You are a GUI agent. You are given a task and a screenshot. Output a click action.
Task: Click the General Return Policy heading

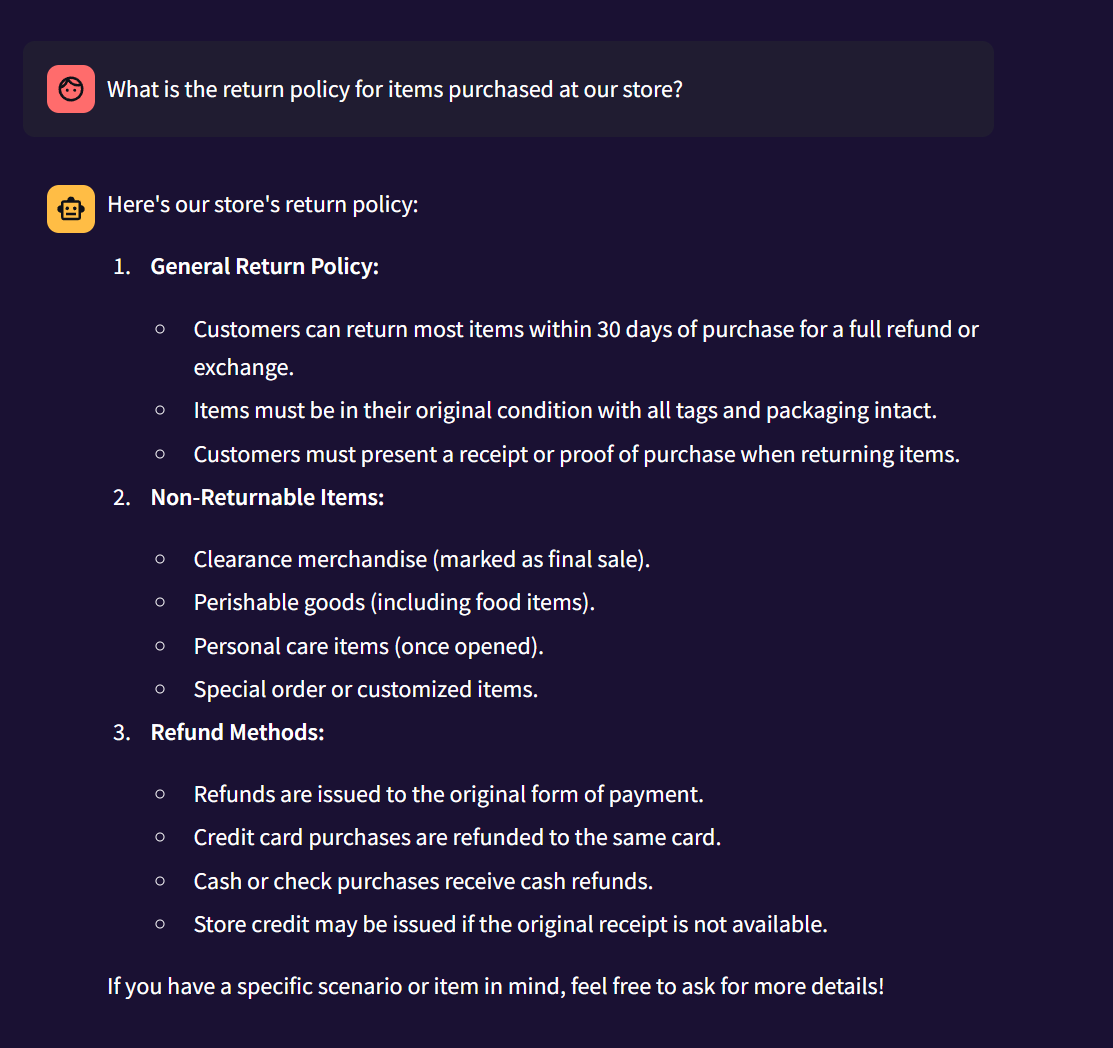click(x=264, y=267)
